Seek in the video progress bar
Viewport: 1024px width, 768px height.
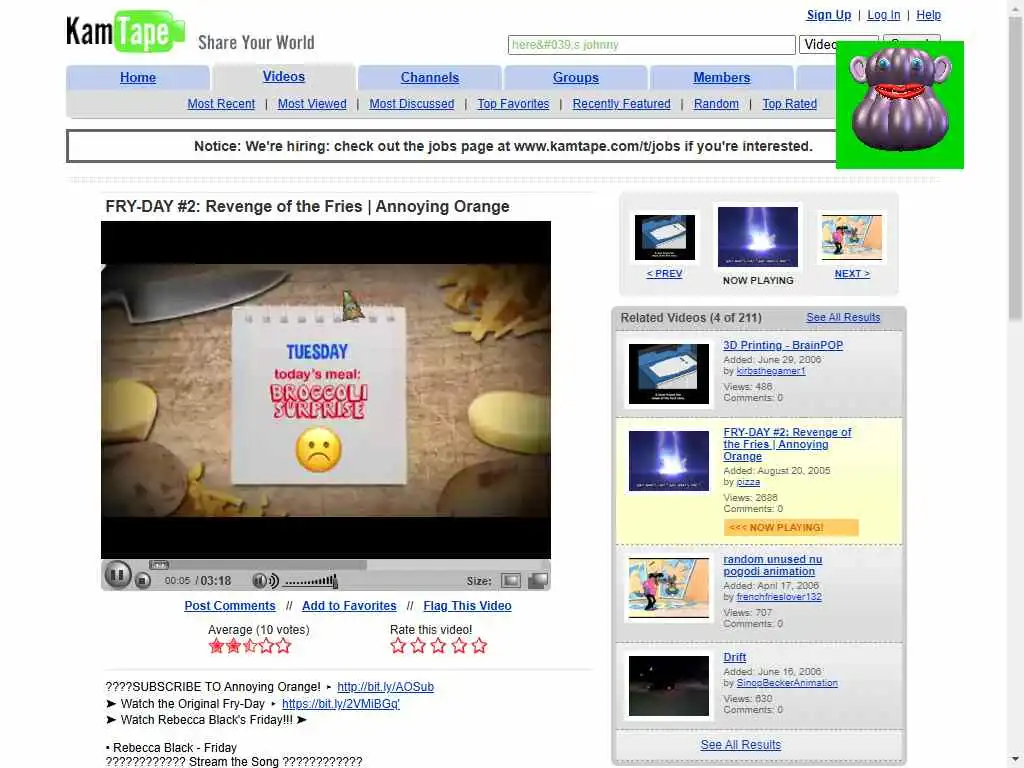[348, 565]
